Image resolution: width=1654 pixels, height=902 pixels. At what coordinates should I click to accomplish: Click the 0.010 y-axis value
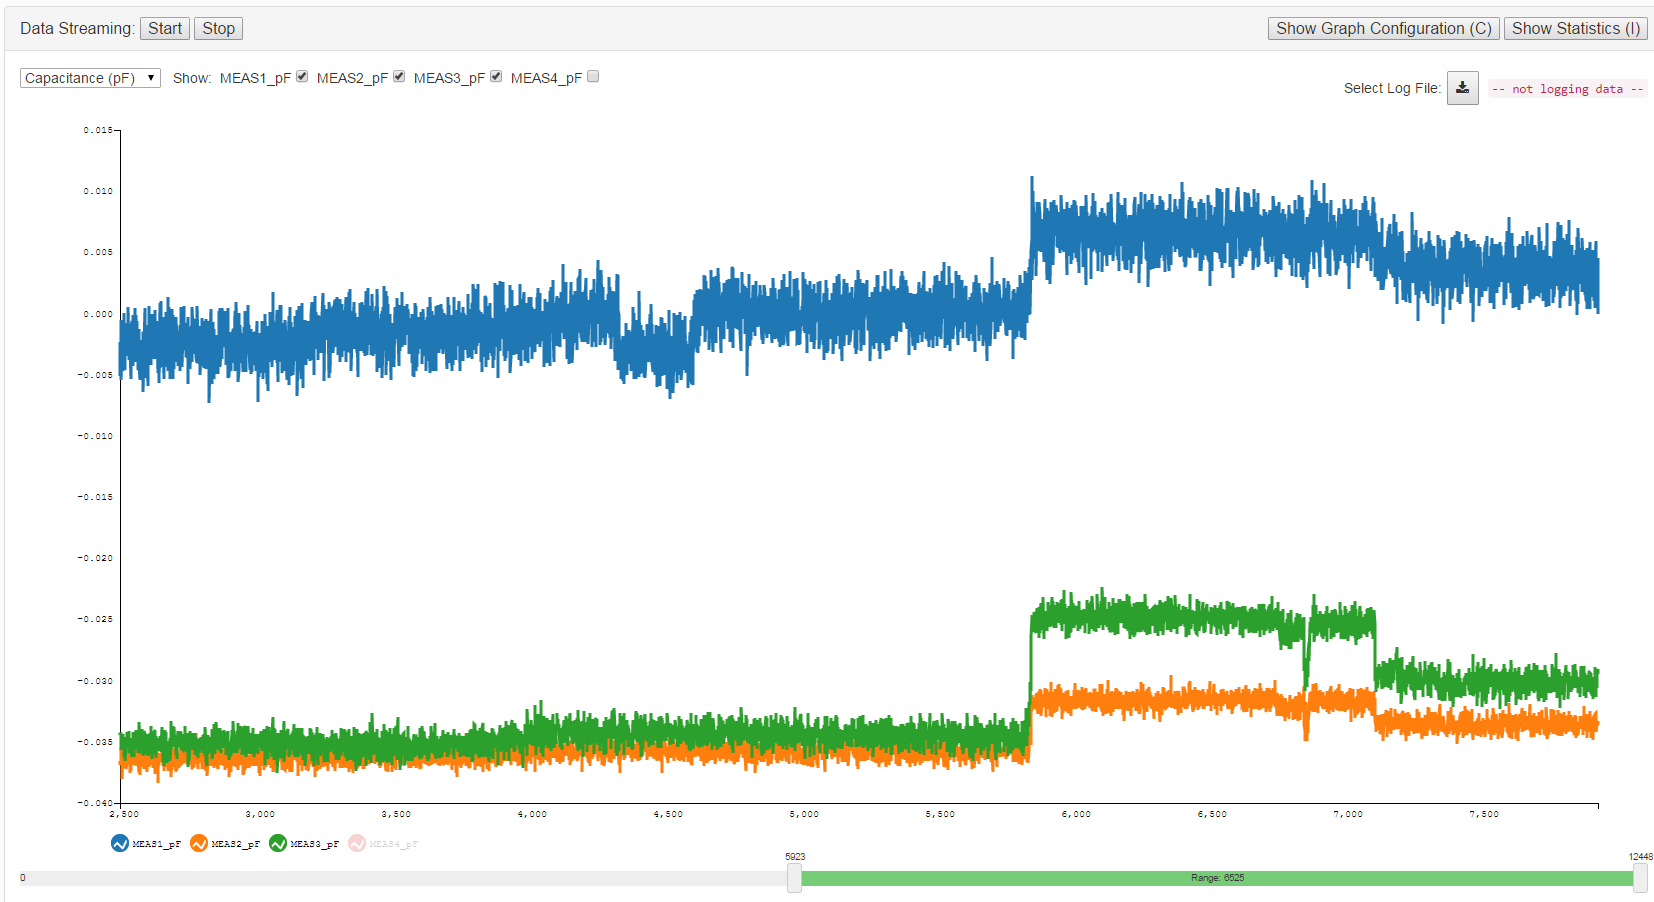98,191
